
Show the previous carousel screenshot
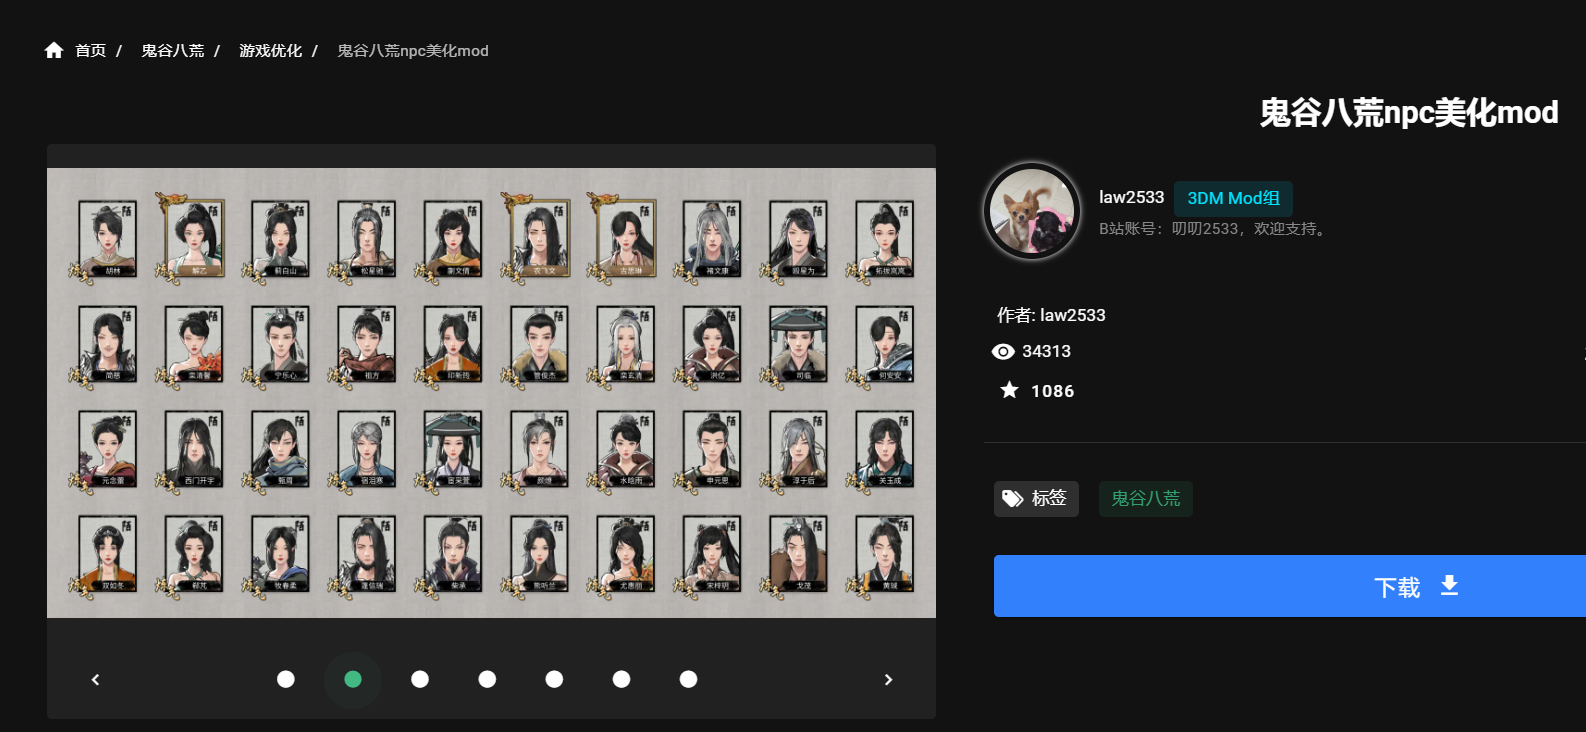(95, 680)
